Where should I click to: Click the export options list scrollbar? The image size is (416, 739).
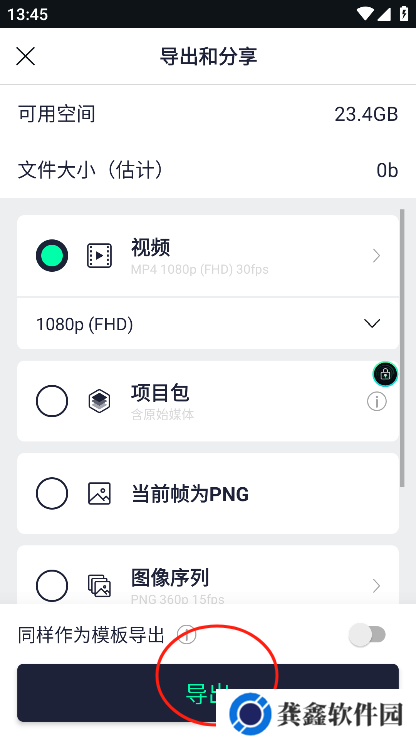coord(402,348)
